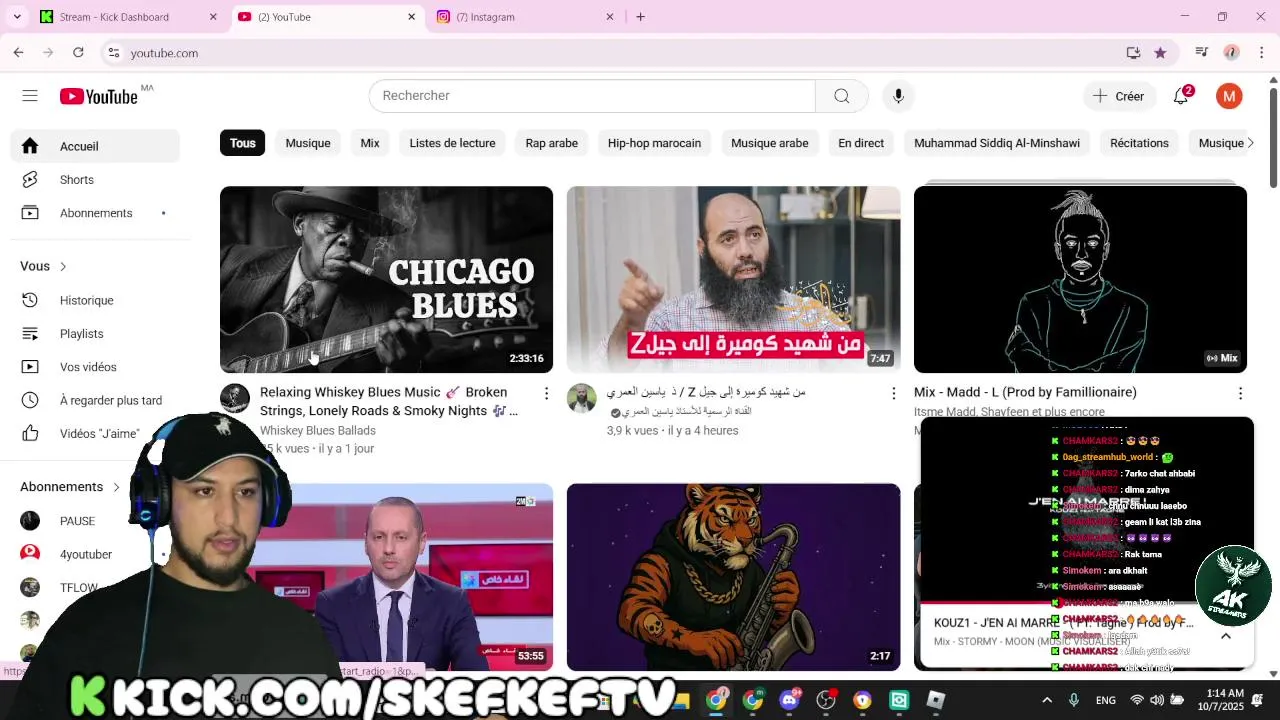Open the YouTube guide hamburger menu
This screenshot has width=1280, height=720.
(30, 96)
